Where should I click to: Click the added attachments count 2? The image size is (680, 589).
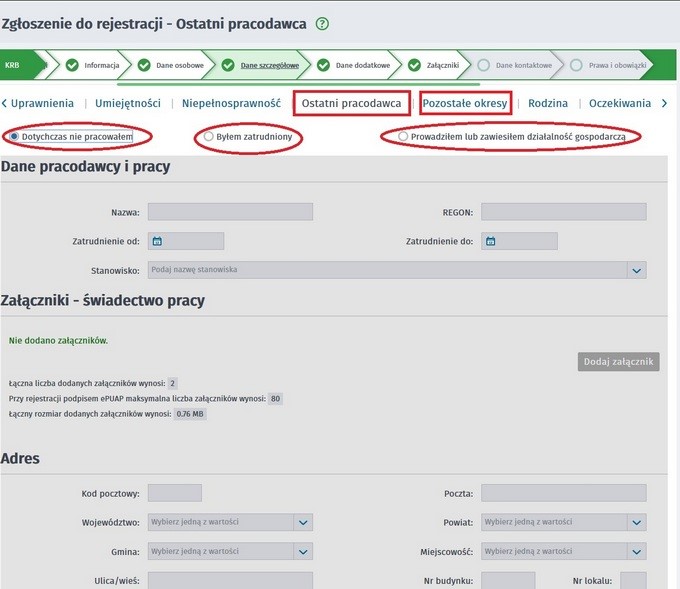click(172, 383)
